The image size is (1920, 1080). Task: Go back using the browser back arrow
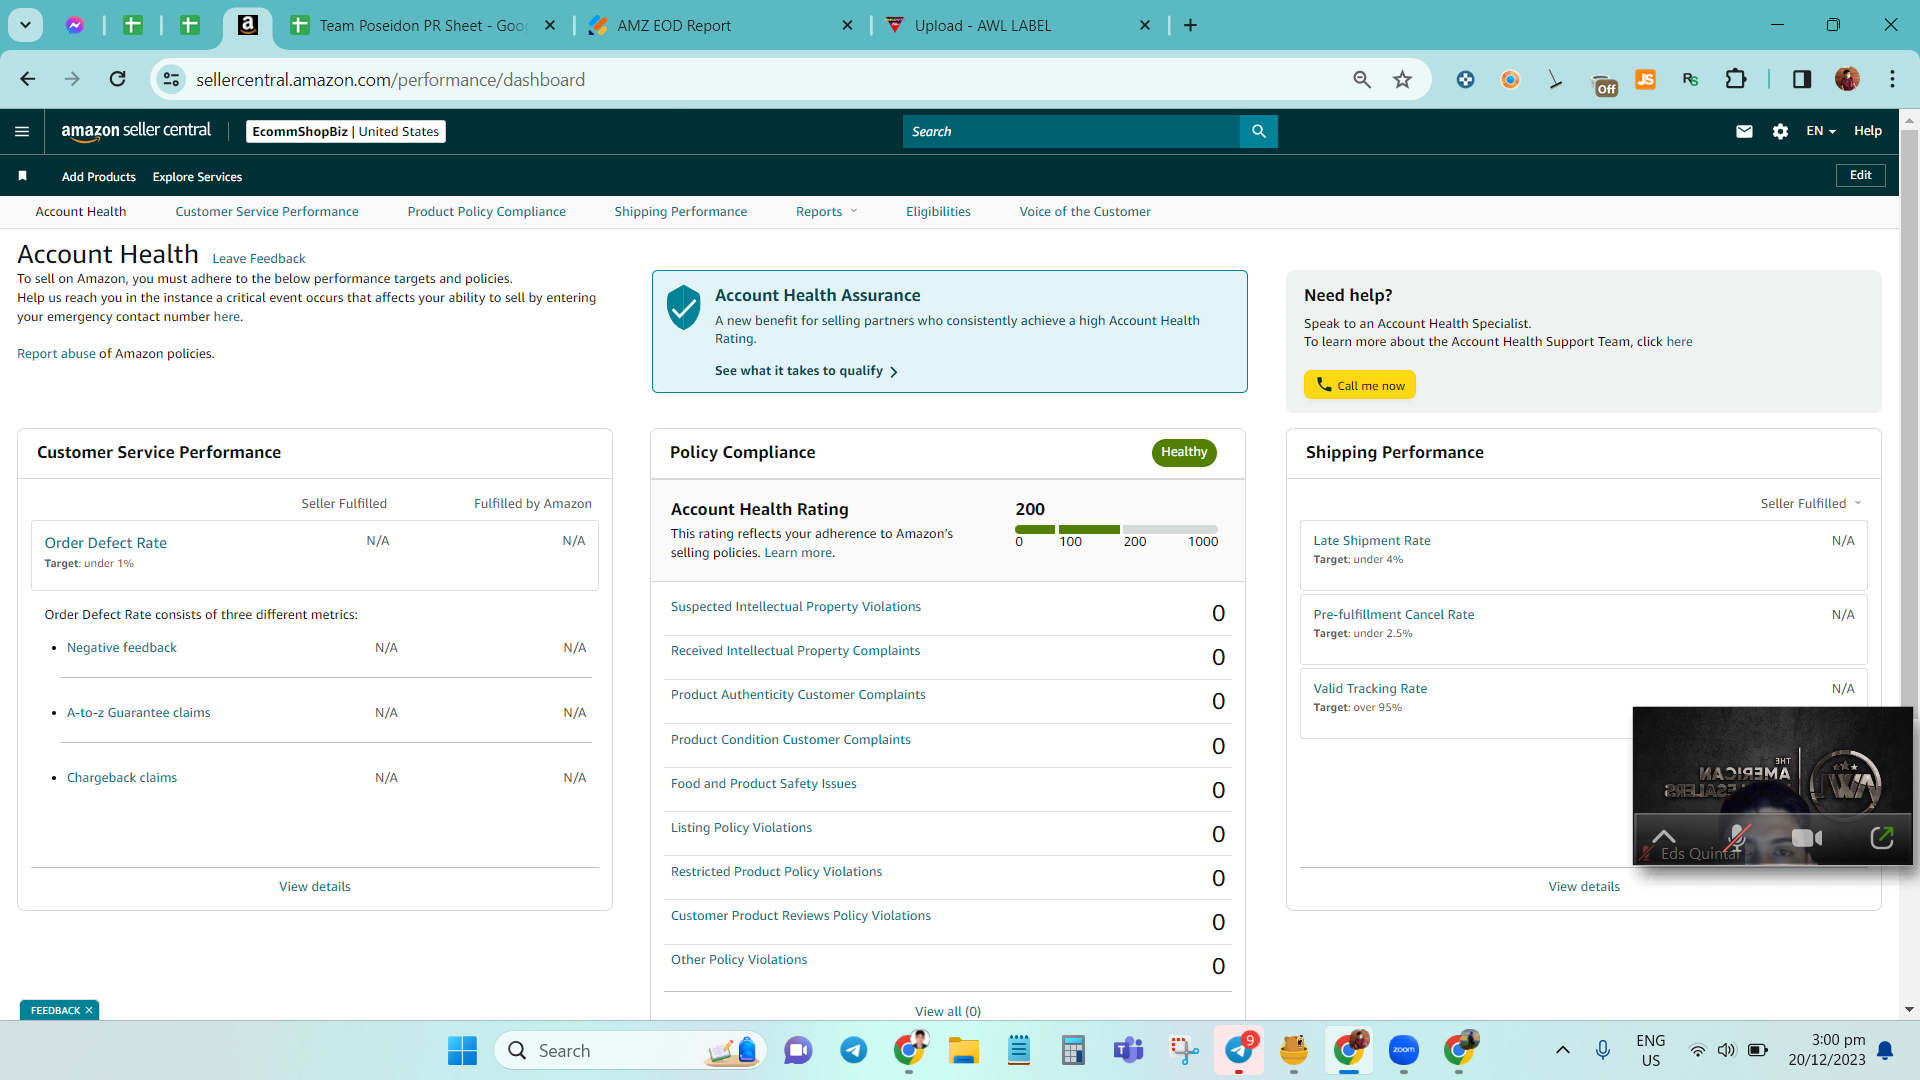click(x=28, y=79)
